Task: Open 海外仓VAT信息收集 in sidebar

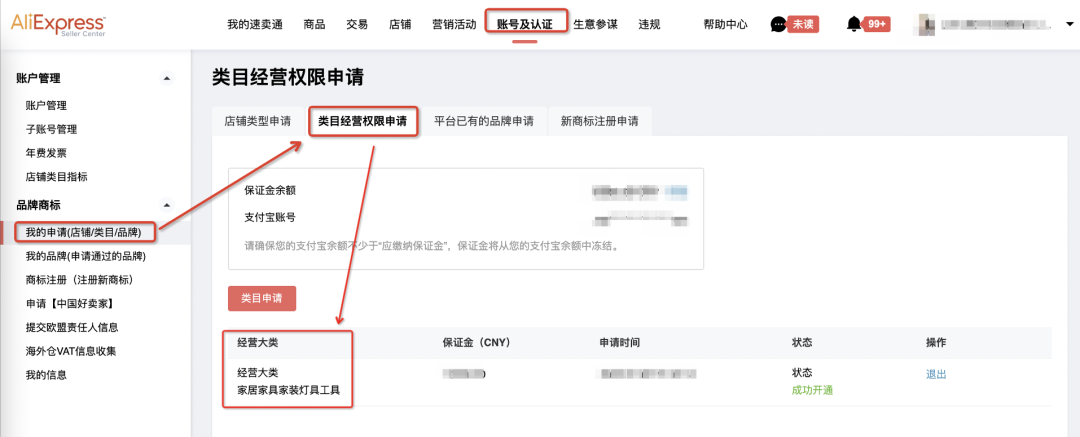Action: 71,351
